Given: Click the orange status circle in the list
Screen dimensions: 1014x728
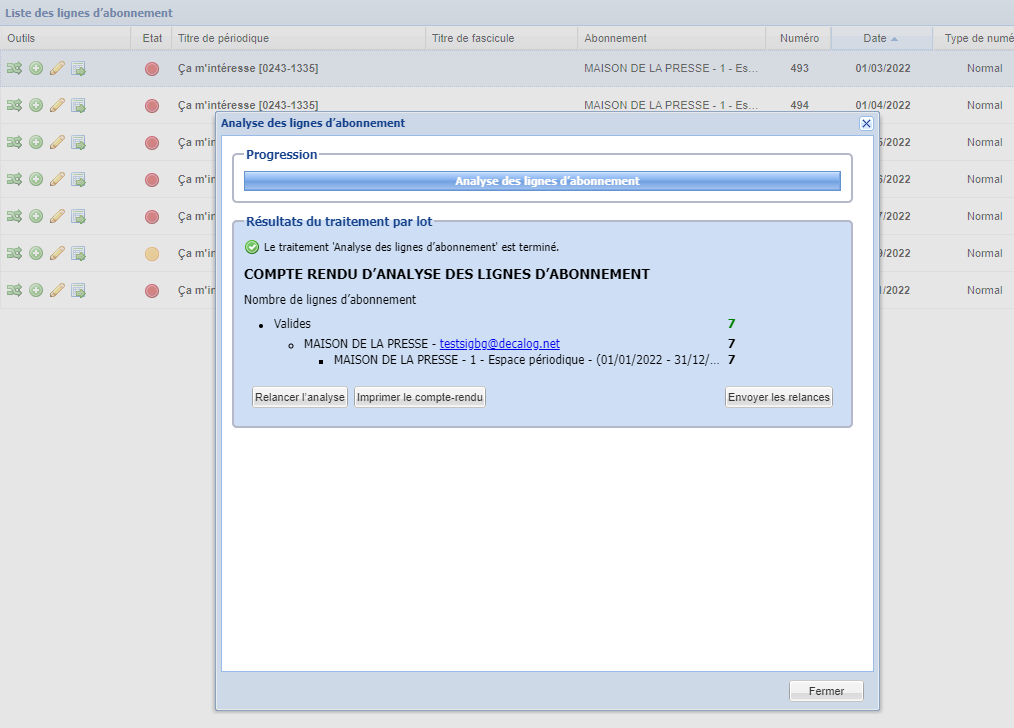Looking at the screenshot, I should [x=152, y=254].
